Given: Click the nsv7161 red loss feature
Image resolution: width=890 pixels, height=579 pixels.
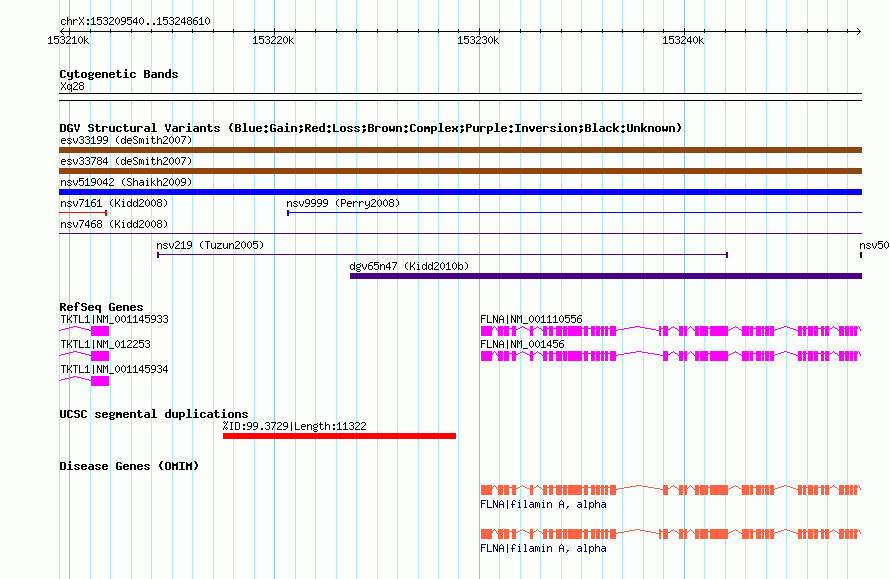Looking at the screenshot, I should [x=83, y=213].
